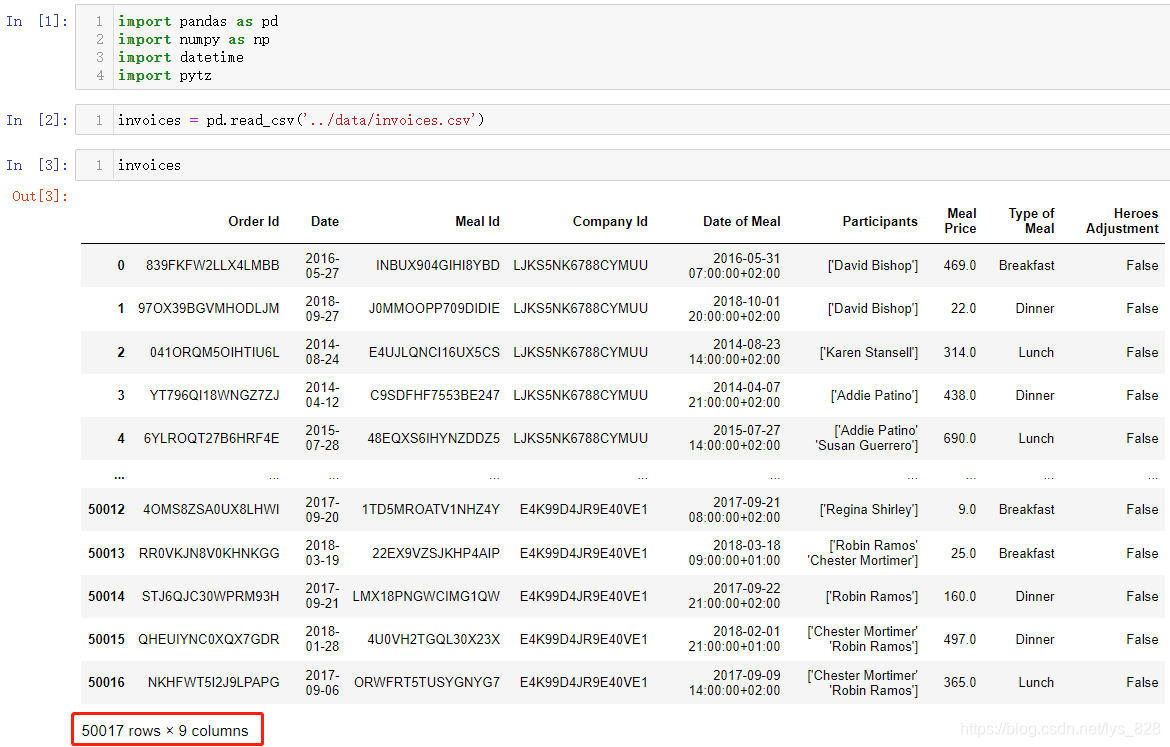
Task: Click Date of Meal 2018-03-18 09:00:00+01:00
Action: click(734, 553)
